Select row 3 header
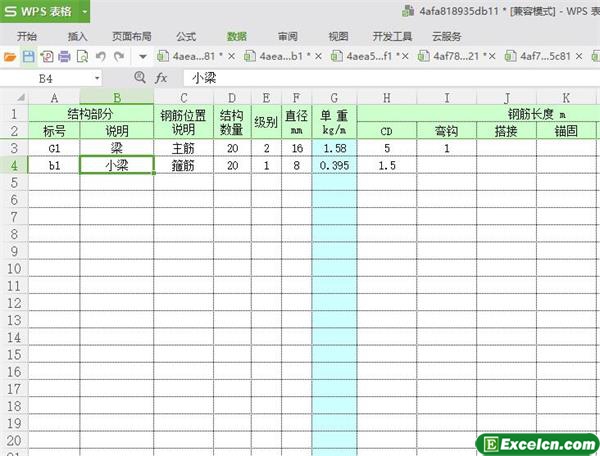 point(14,148)
